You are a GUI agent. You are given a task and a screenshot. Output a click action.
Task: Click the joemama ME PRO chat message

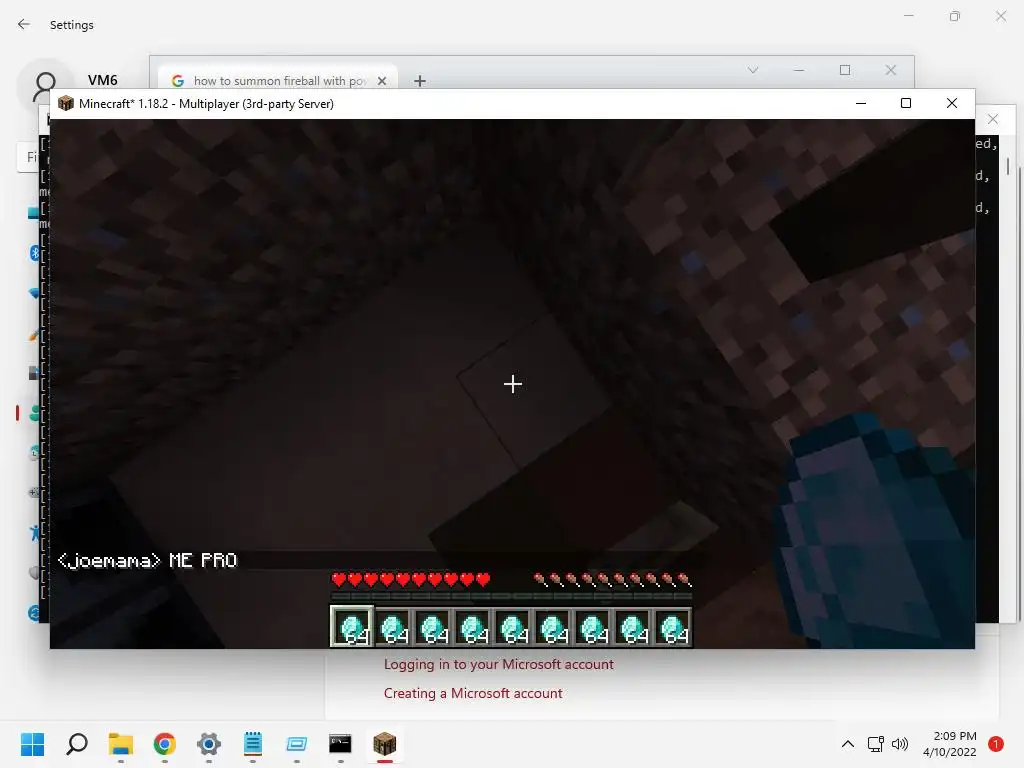pos(148,560)
